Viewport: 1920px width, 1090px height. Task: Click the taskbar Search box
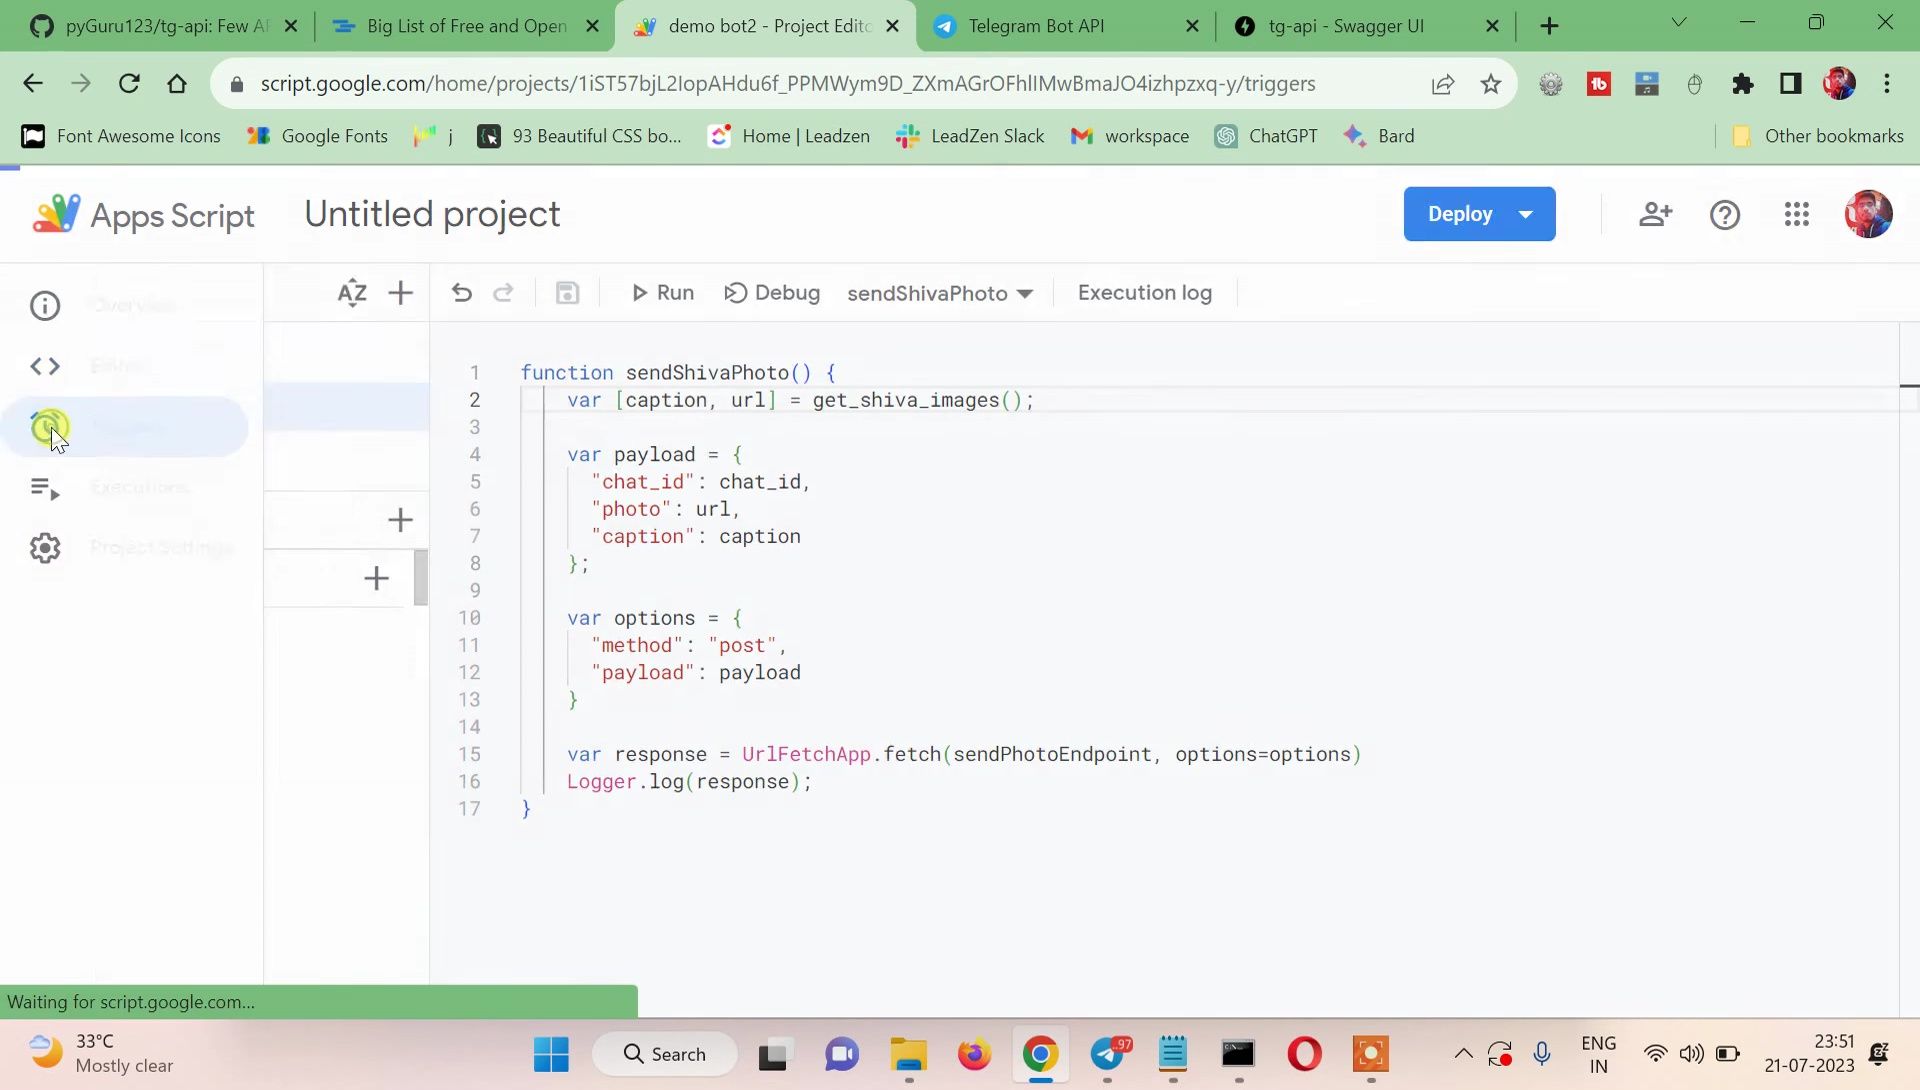[x=665, y=1054]
